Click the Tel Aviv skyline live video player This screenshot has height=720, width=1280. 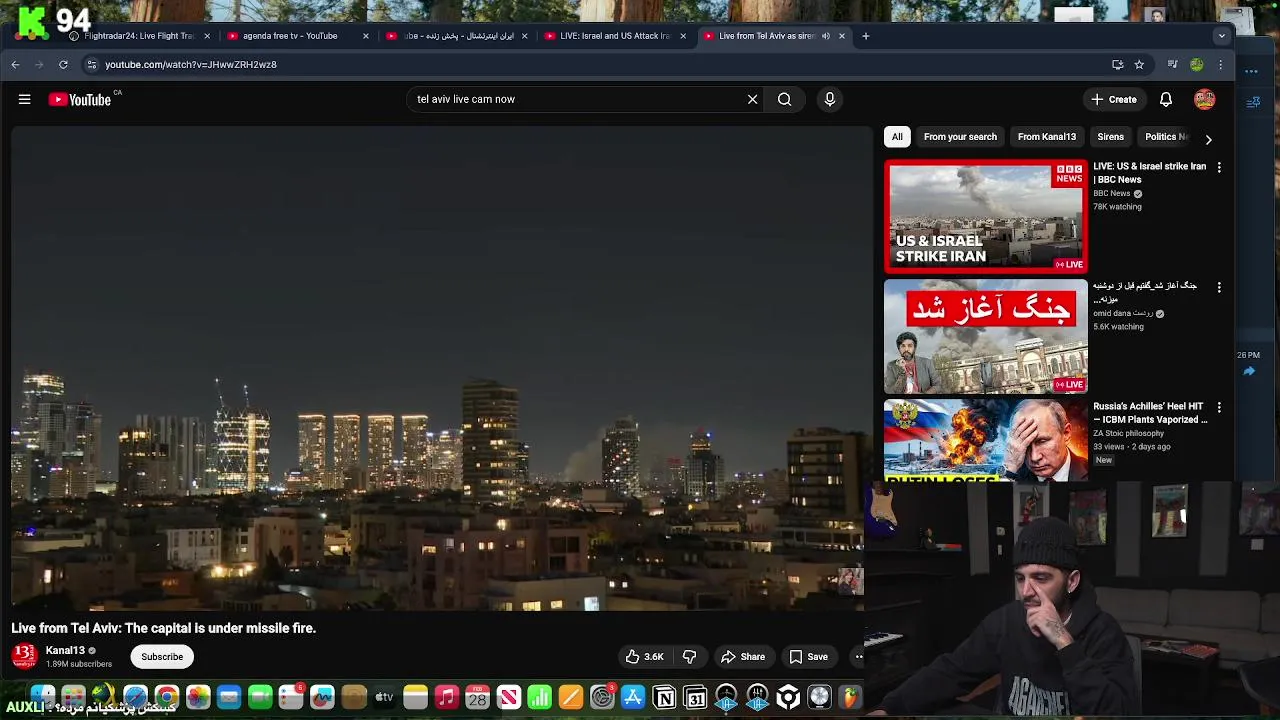tap(437, 368)
